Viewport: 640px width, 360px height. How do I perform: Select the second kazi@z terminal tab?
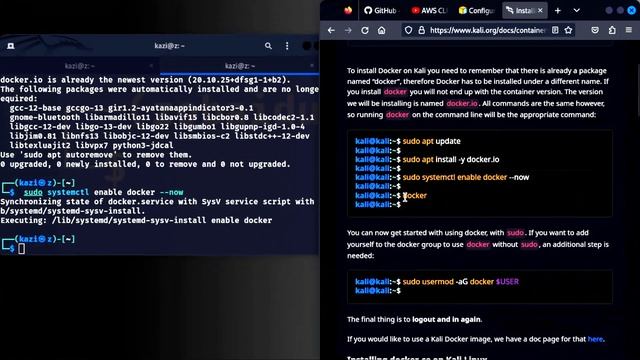click(240, 66)
